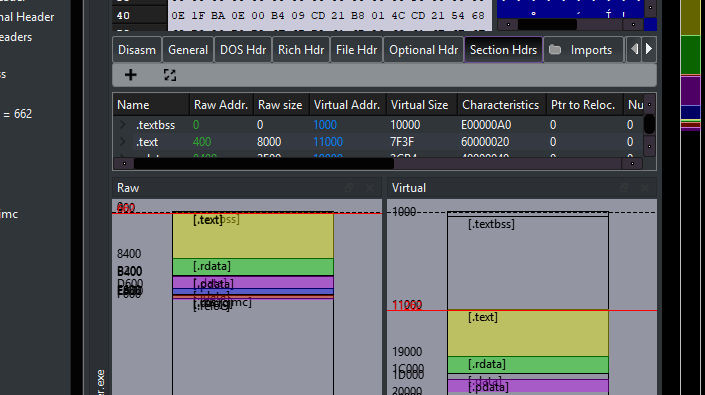The image size is (705, 395).
Task: Click virtual size 10000 of .textbss
Action: tap(405, 125)
